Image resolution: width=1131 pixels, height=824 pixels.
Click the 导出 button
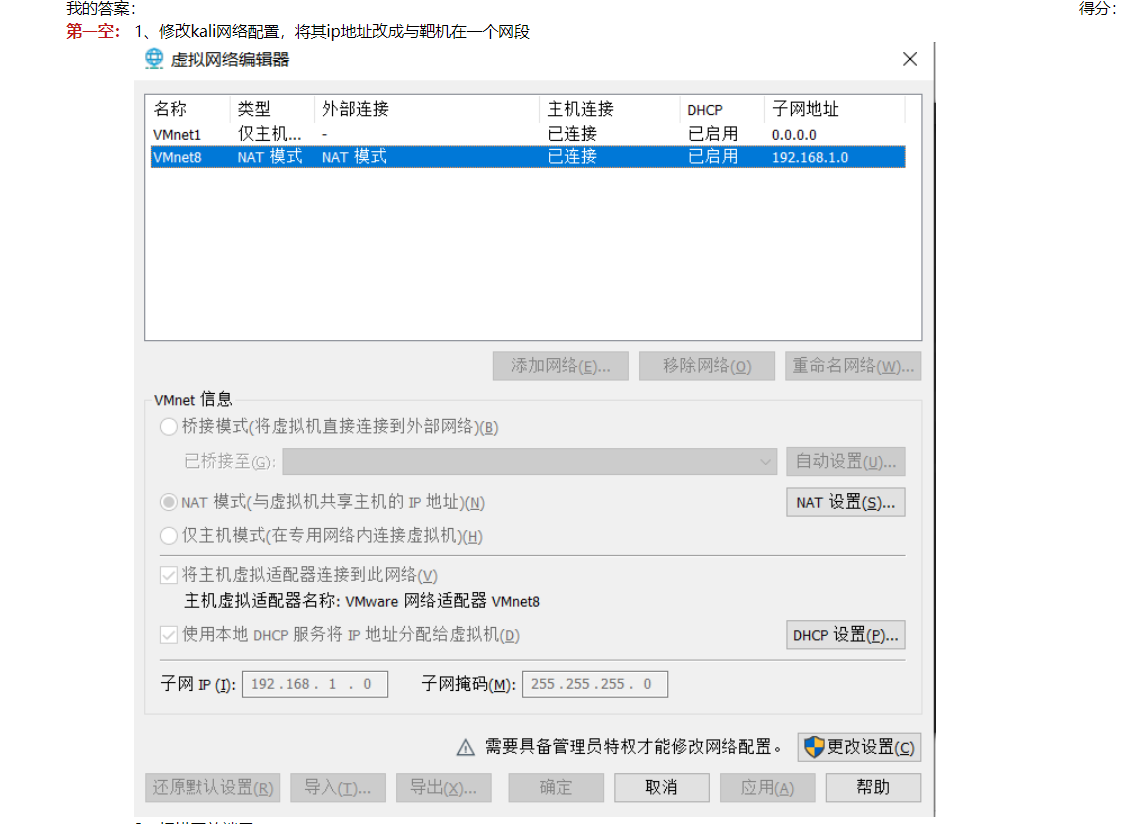(444, 788)
